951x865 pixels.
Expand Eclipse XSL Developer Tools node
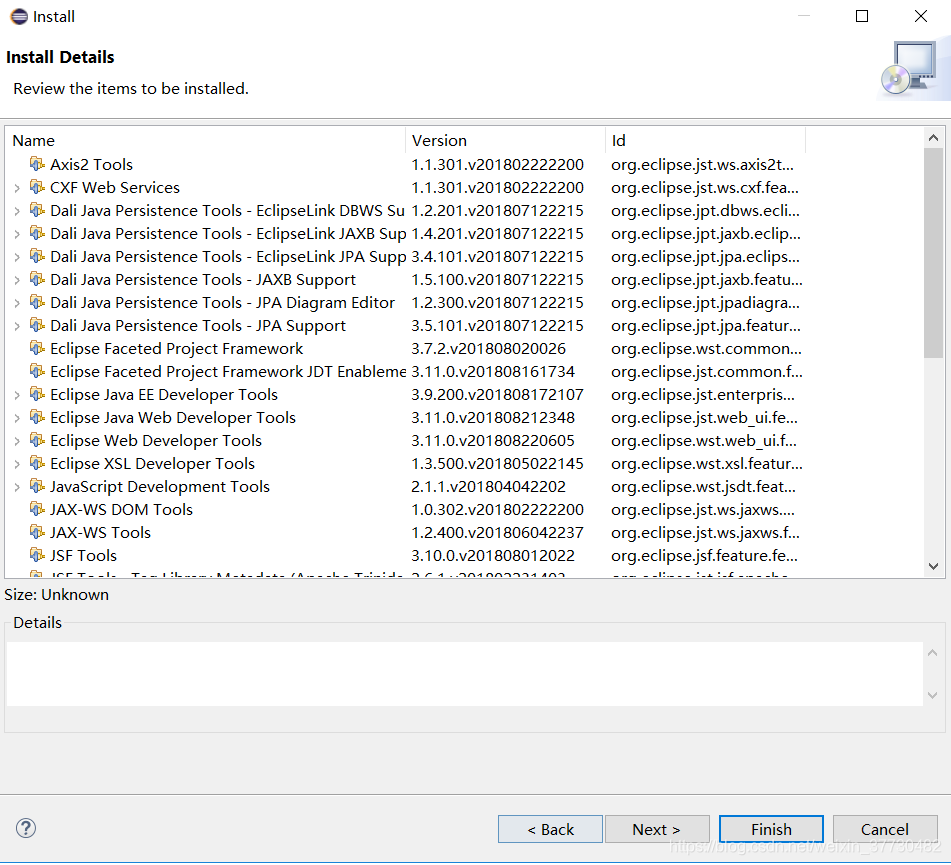17,465
